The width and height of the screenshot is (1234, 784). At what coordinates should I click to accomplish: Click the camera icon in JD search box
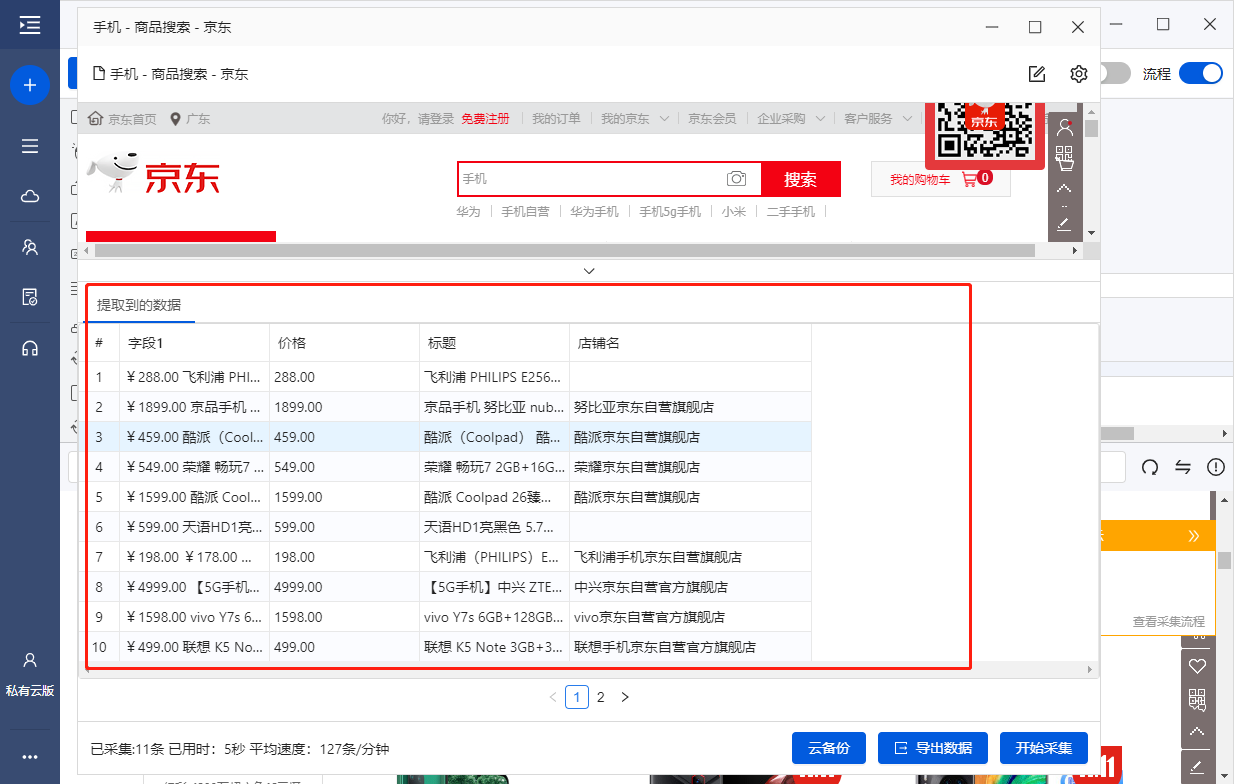pyautogui.click(x=737, y=178)
